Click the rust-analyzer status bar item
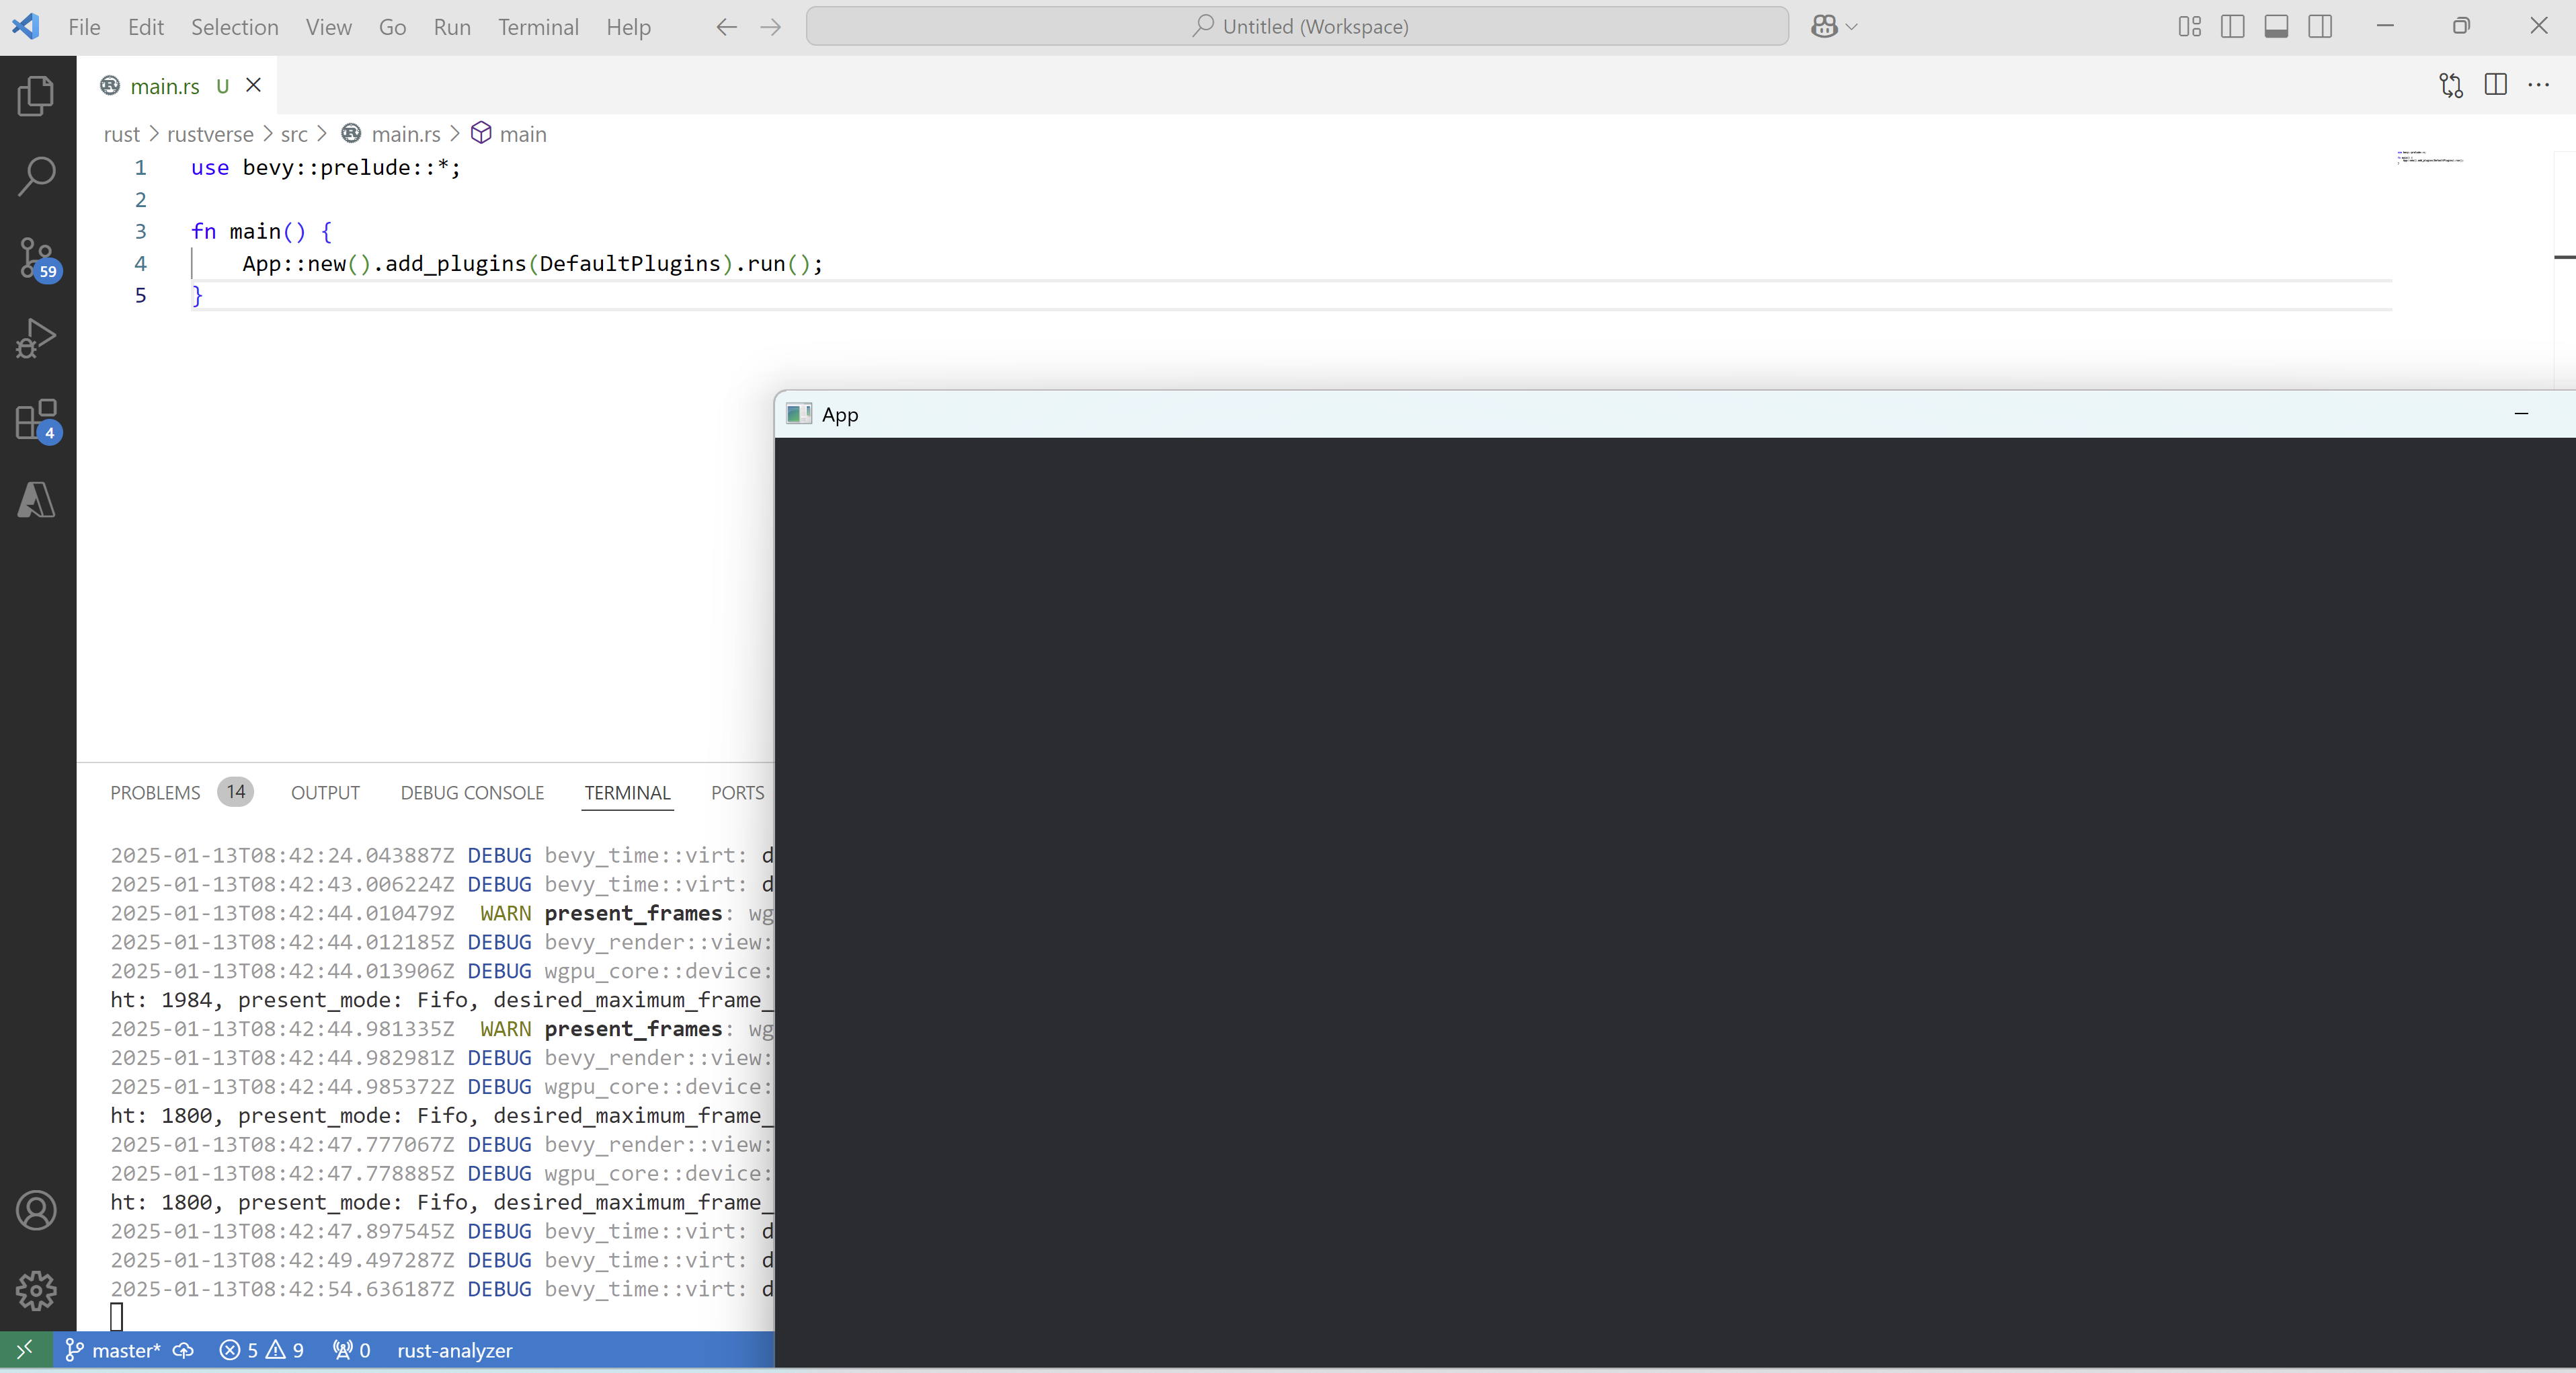This screenshot has height=1373, width=2576. [454, 1351]
